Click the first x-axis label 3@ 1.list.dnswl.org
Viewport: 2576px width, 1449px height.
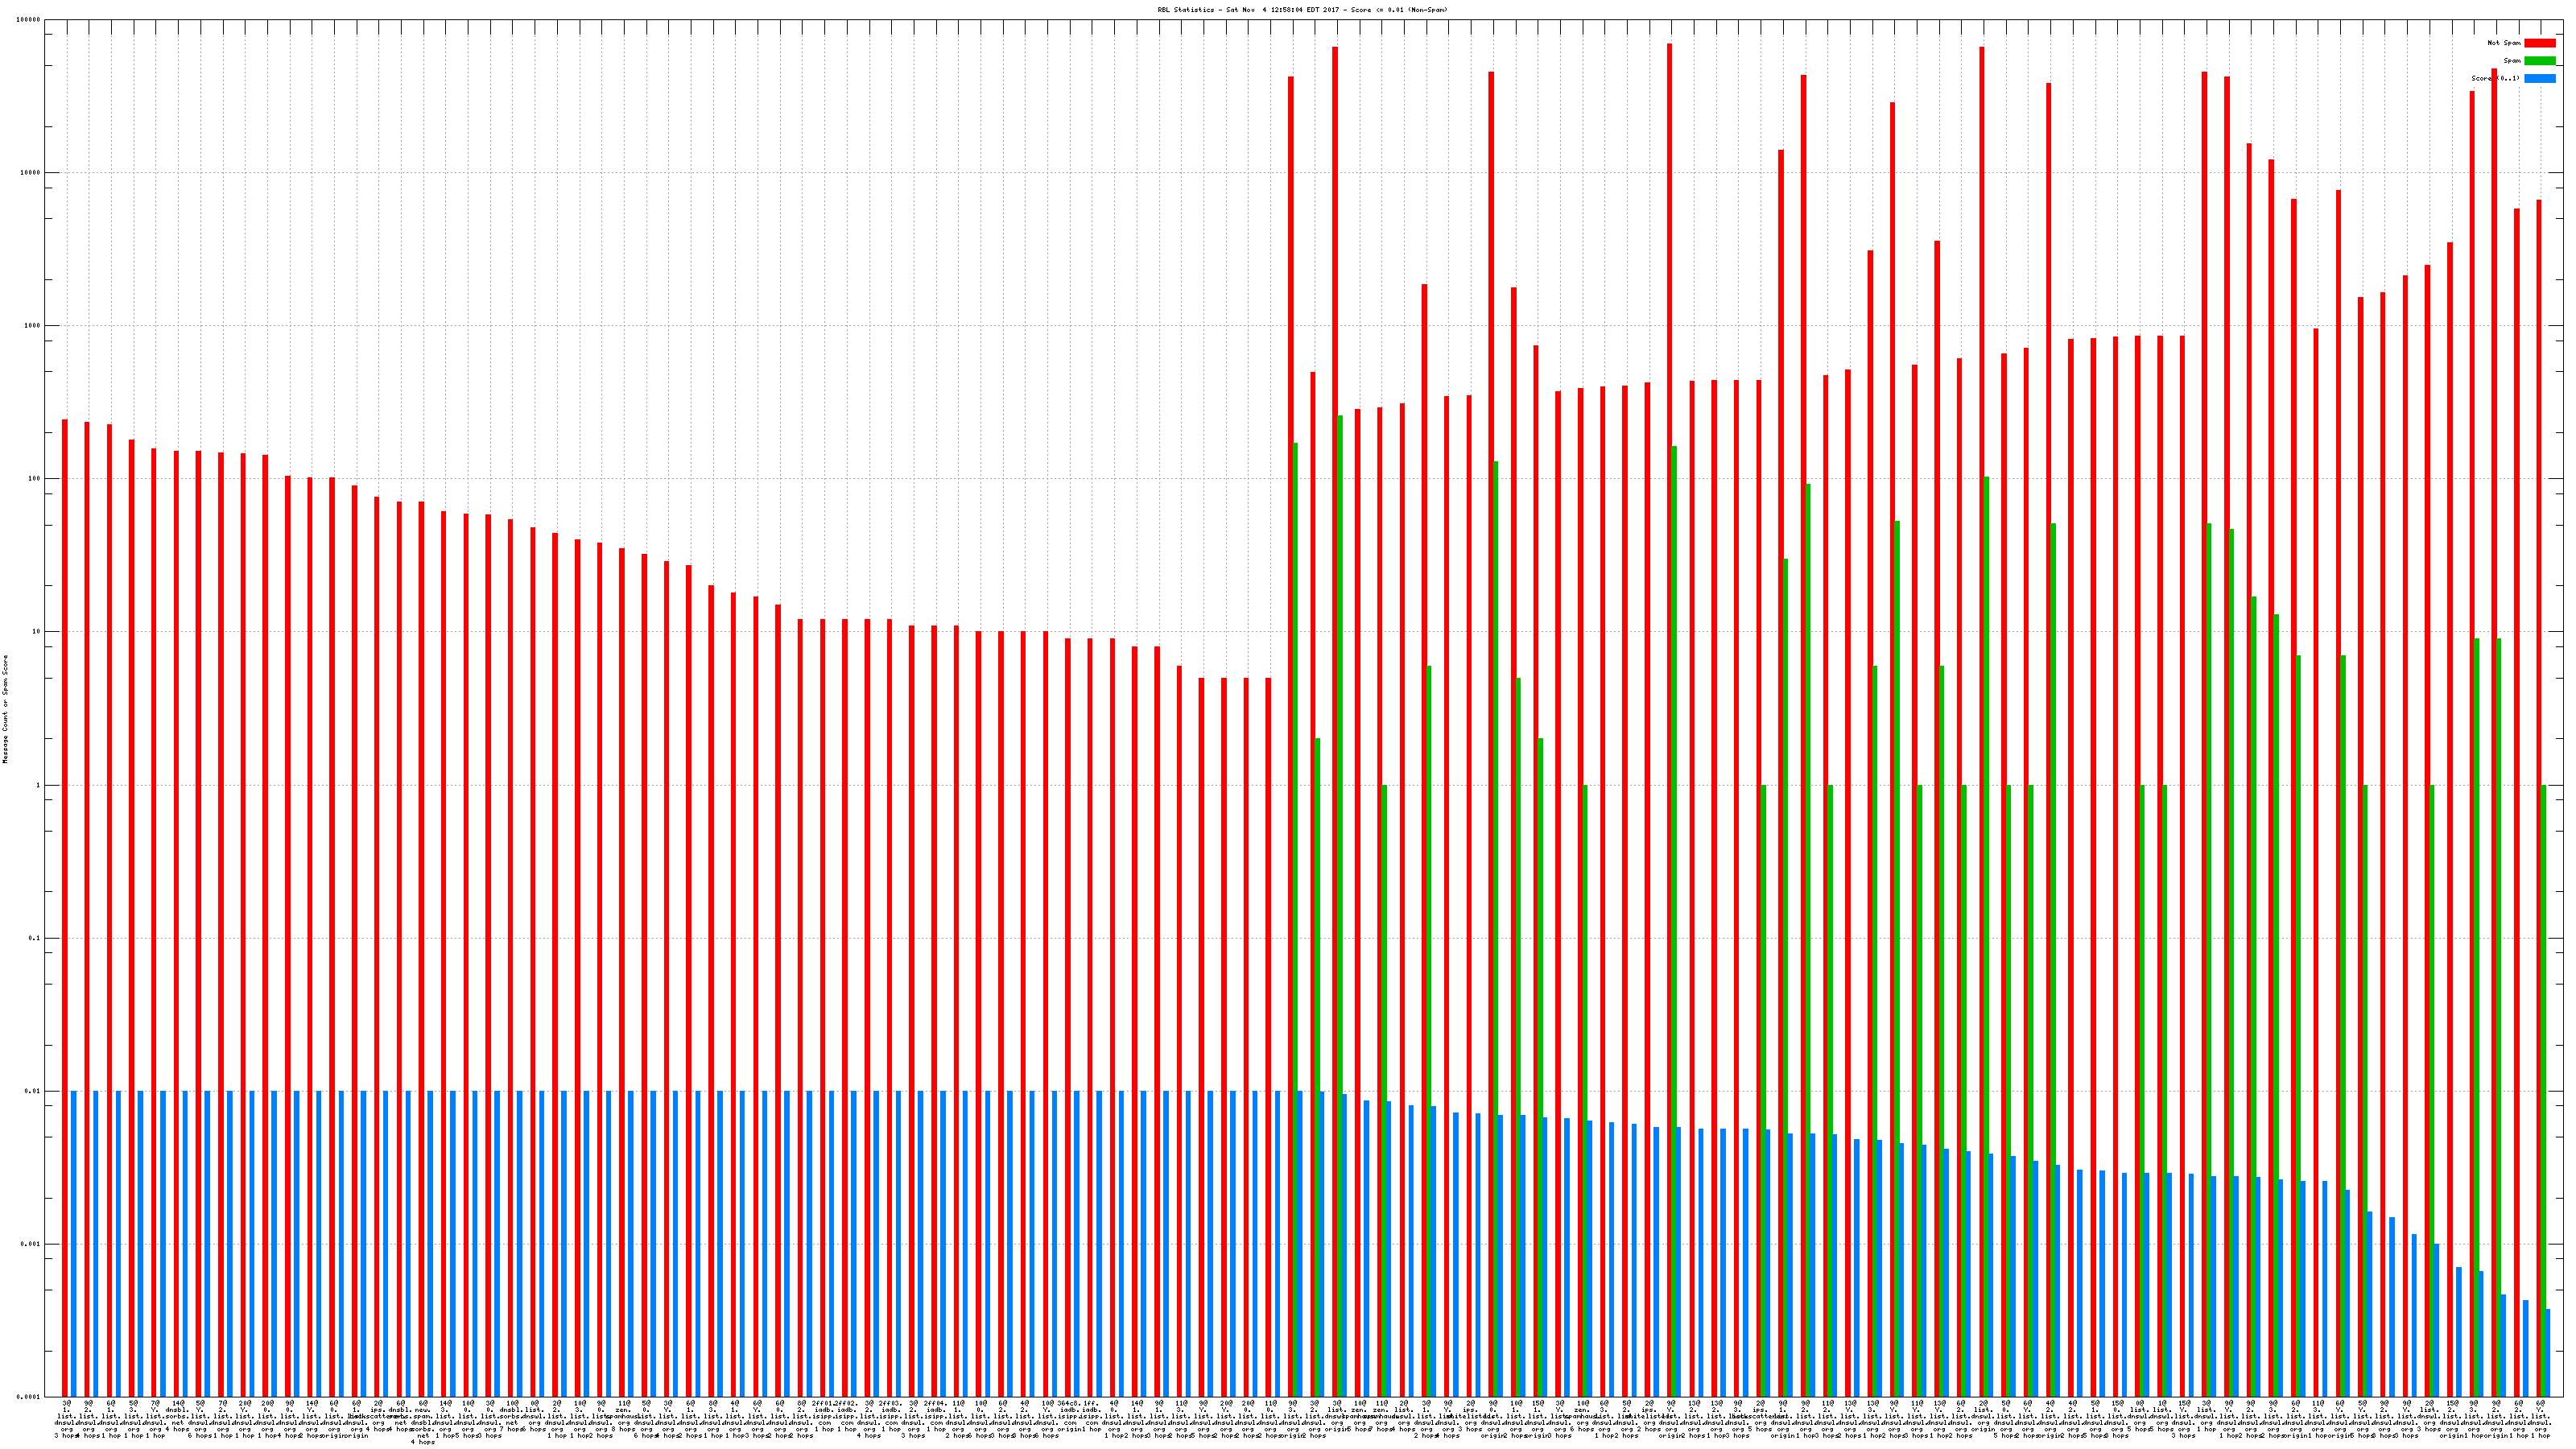[x=66, y=1419]
